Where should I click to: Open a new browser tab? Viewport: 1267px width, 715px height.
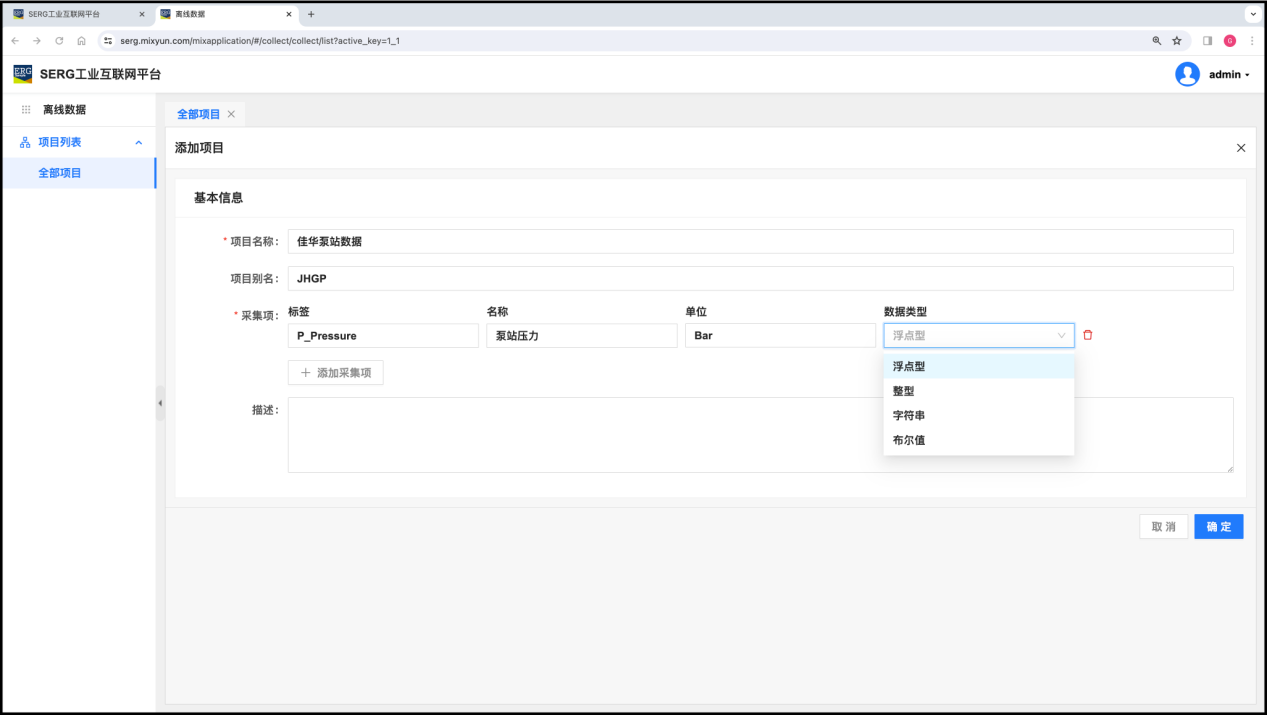[311, 14]
